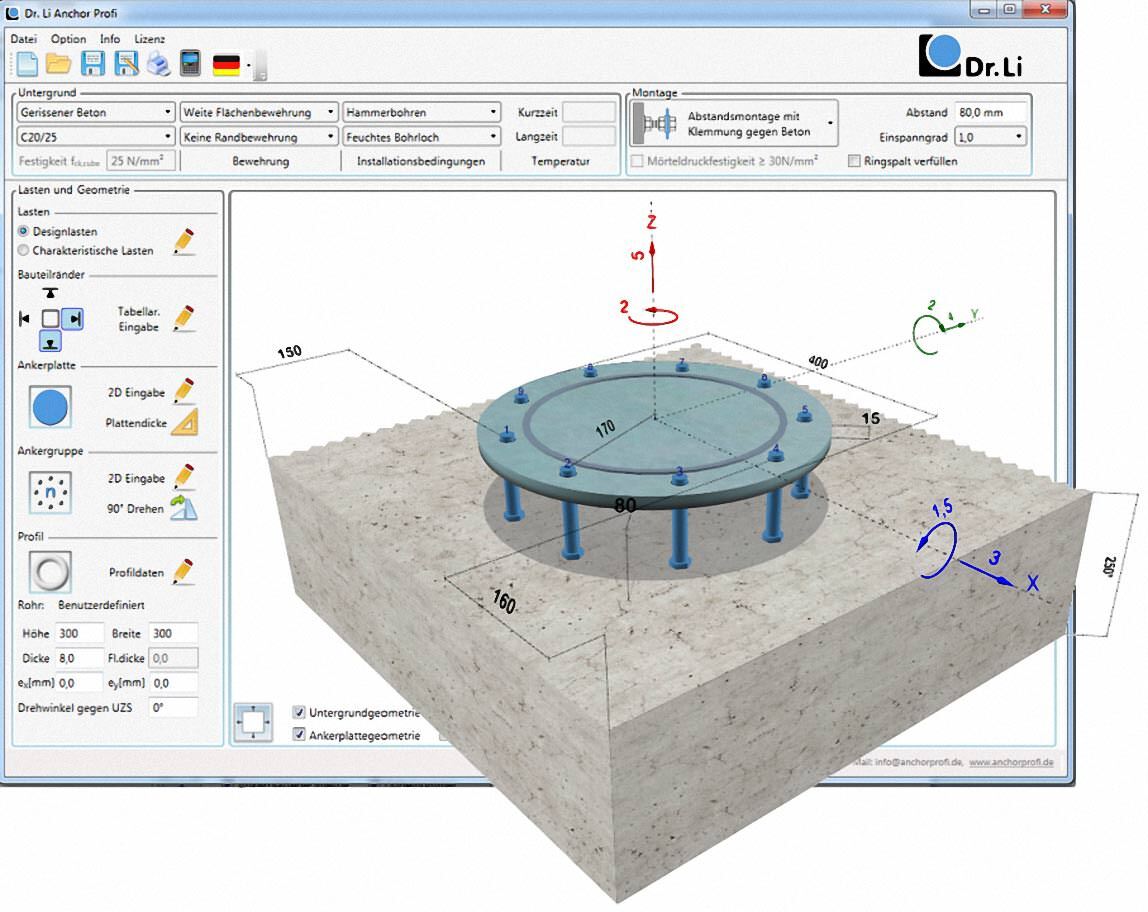The image size is (1148, 912).
Task: Print using the printer icon
Action: (159, 64)
